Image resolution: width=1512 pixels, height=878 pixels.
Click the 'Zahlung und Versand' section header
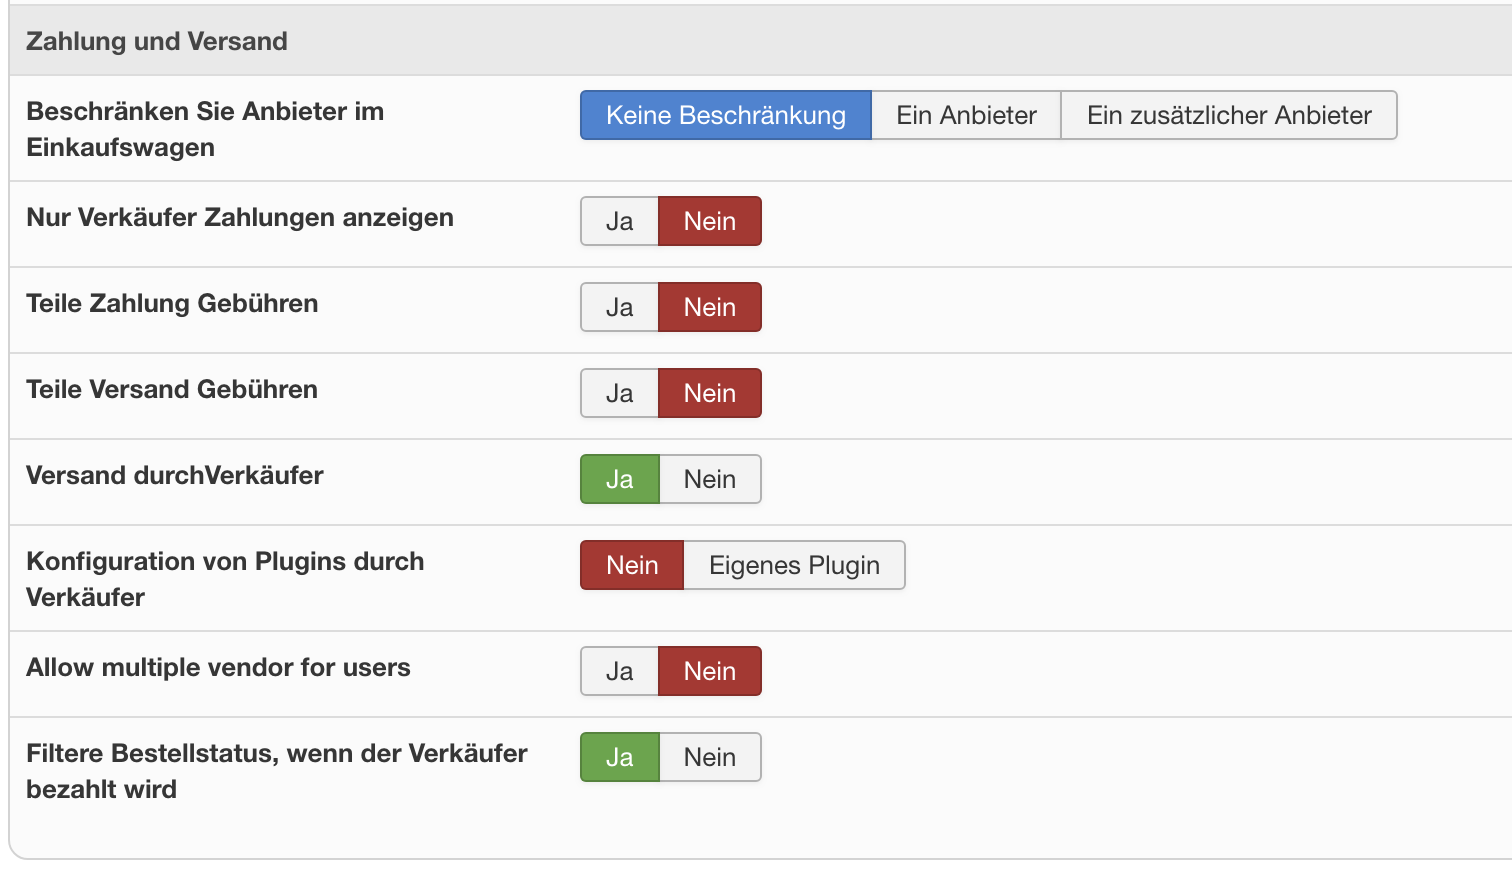pos(157,41)
